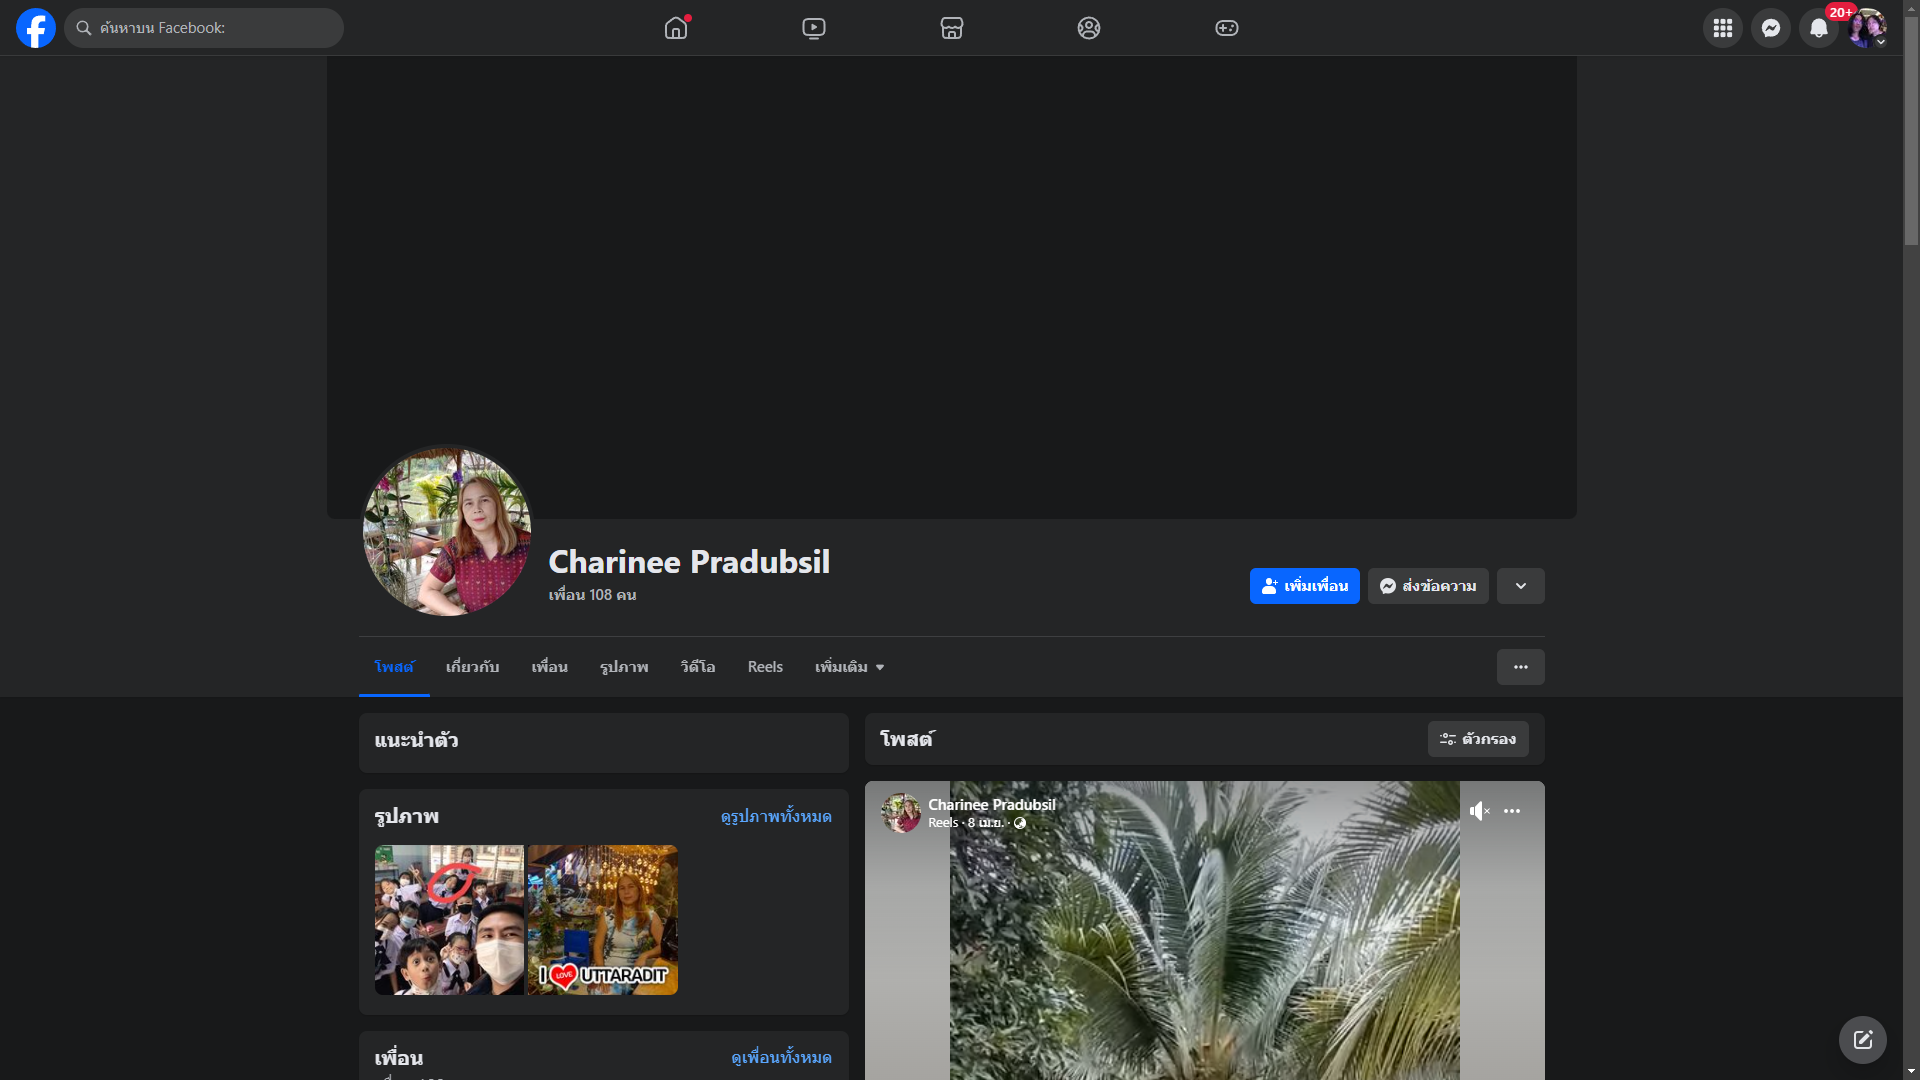Open the ดูรูปภาพทั้งหมด link

776,817
